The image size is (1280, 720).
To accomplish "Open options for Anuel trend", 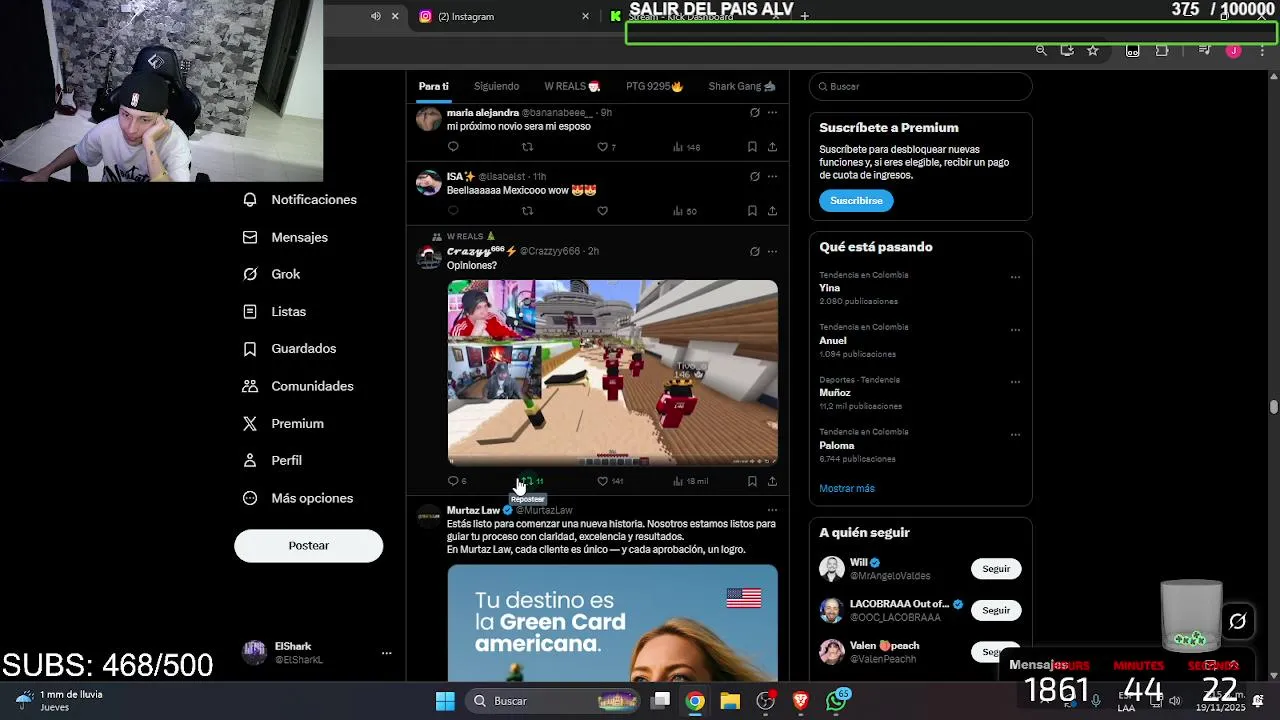I will 1015,330.
